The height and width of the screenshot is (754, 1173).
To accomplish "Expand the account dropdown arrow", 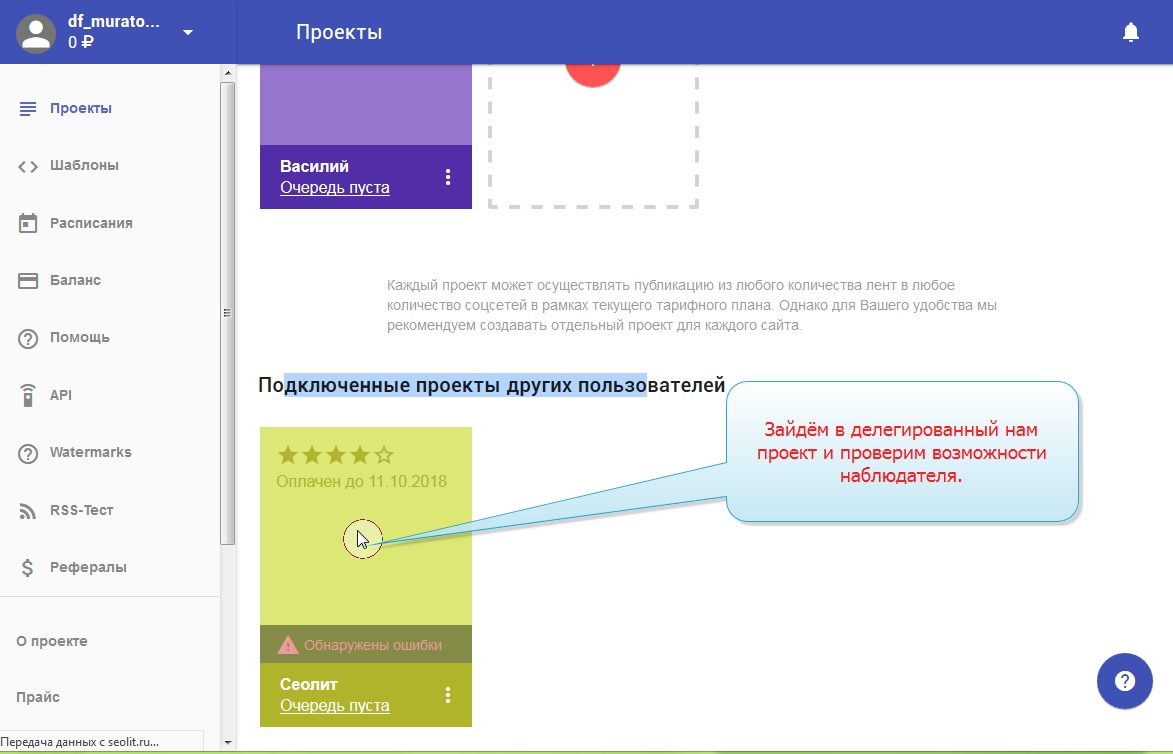I will click(187, 33).
